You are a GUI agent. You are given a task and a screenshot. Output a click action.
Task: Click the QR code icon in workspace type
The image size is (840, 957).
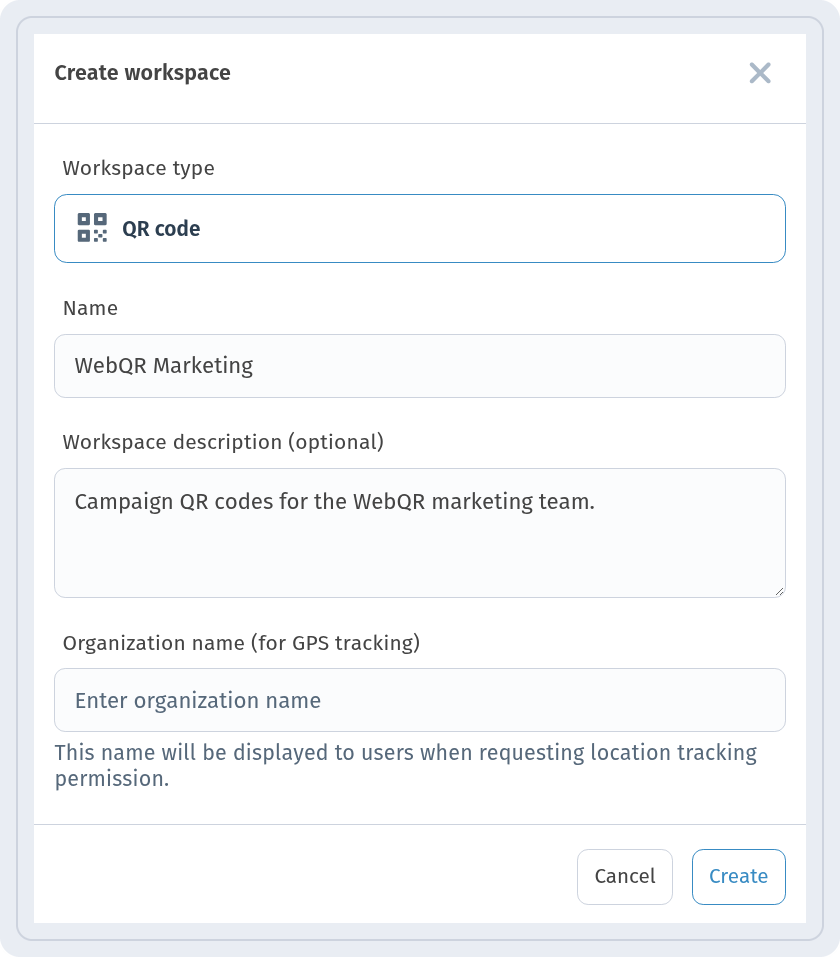(x=92, y=228)
